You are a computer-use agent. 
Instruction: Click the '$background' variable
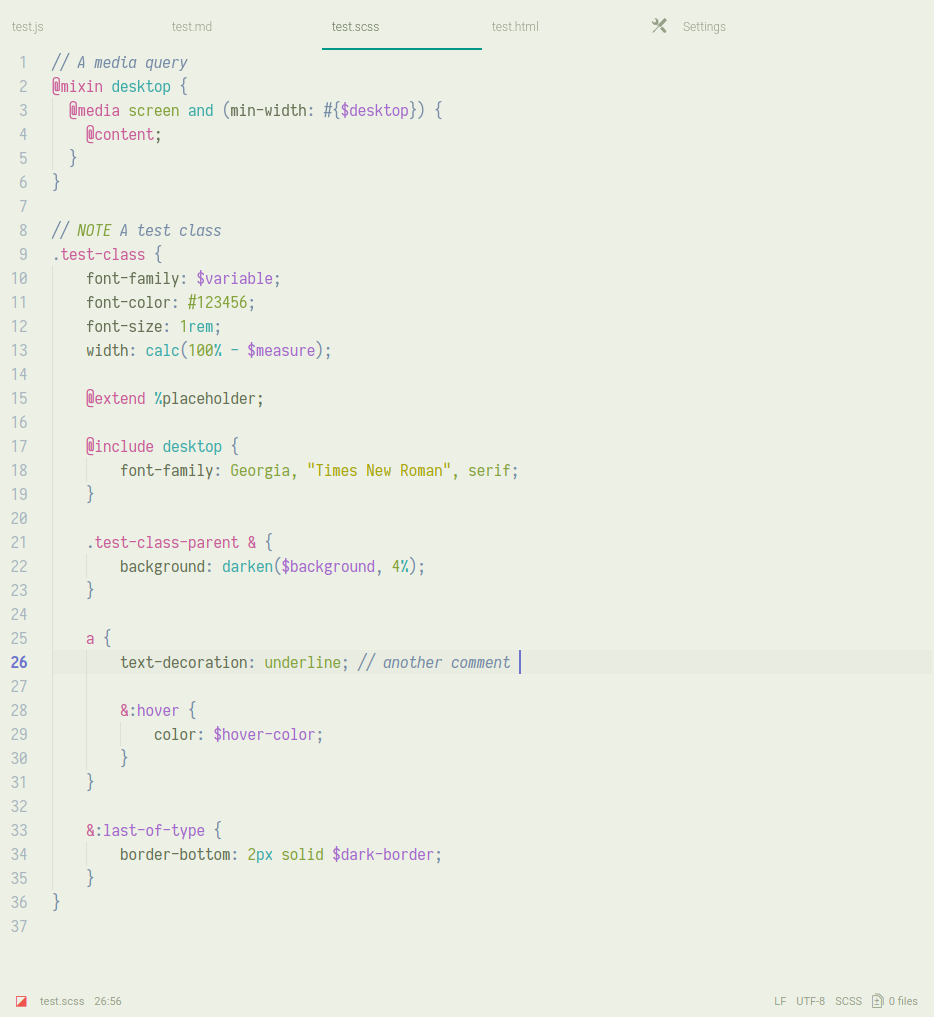328,566
